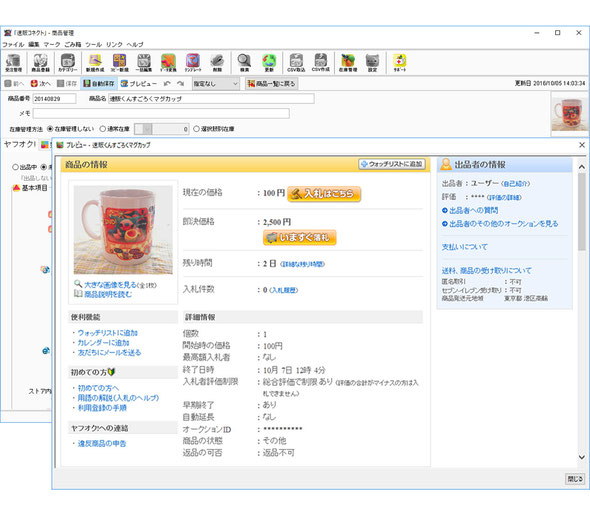The height and width of the screenshot is (519, 590).
Task: Go to next item with 次へ
Action: click(40, 84)
